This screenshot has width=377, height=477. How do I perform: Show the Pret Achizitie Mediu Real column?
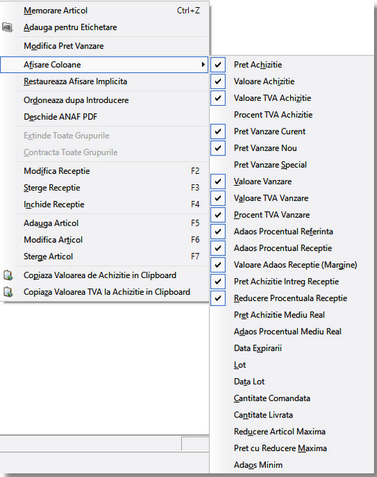point(292,315)
